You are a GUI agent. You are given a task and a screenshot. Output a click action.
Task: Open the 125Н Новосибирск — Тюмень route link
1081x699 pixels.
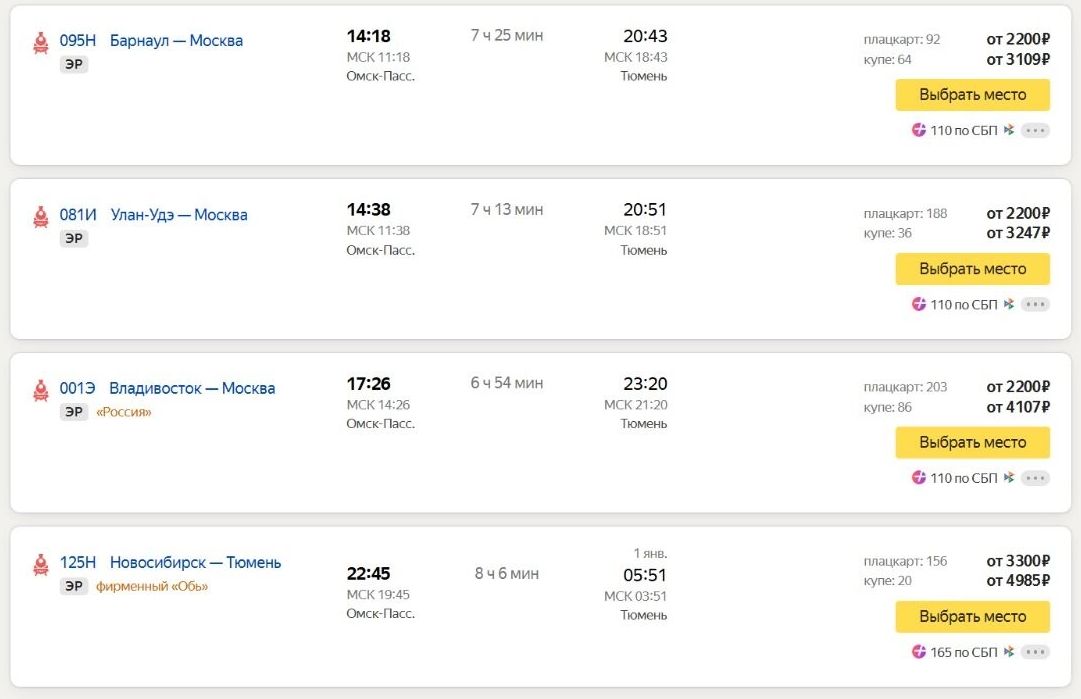[x=170, y=563]
